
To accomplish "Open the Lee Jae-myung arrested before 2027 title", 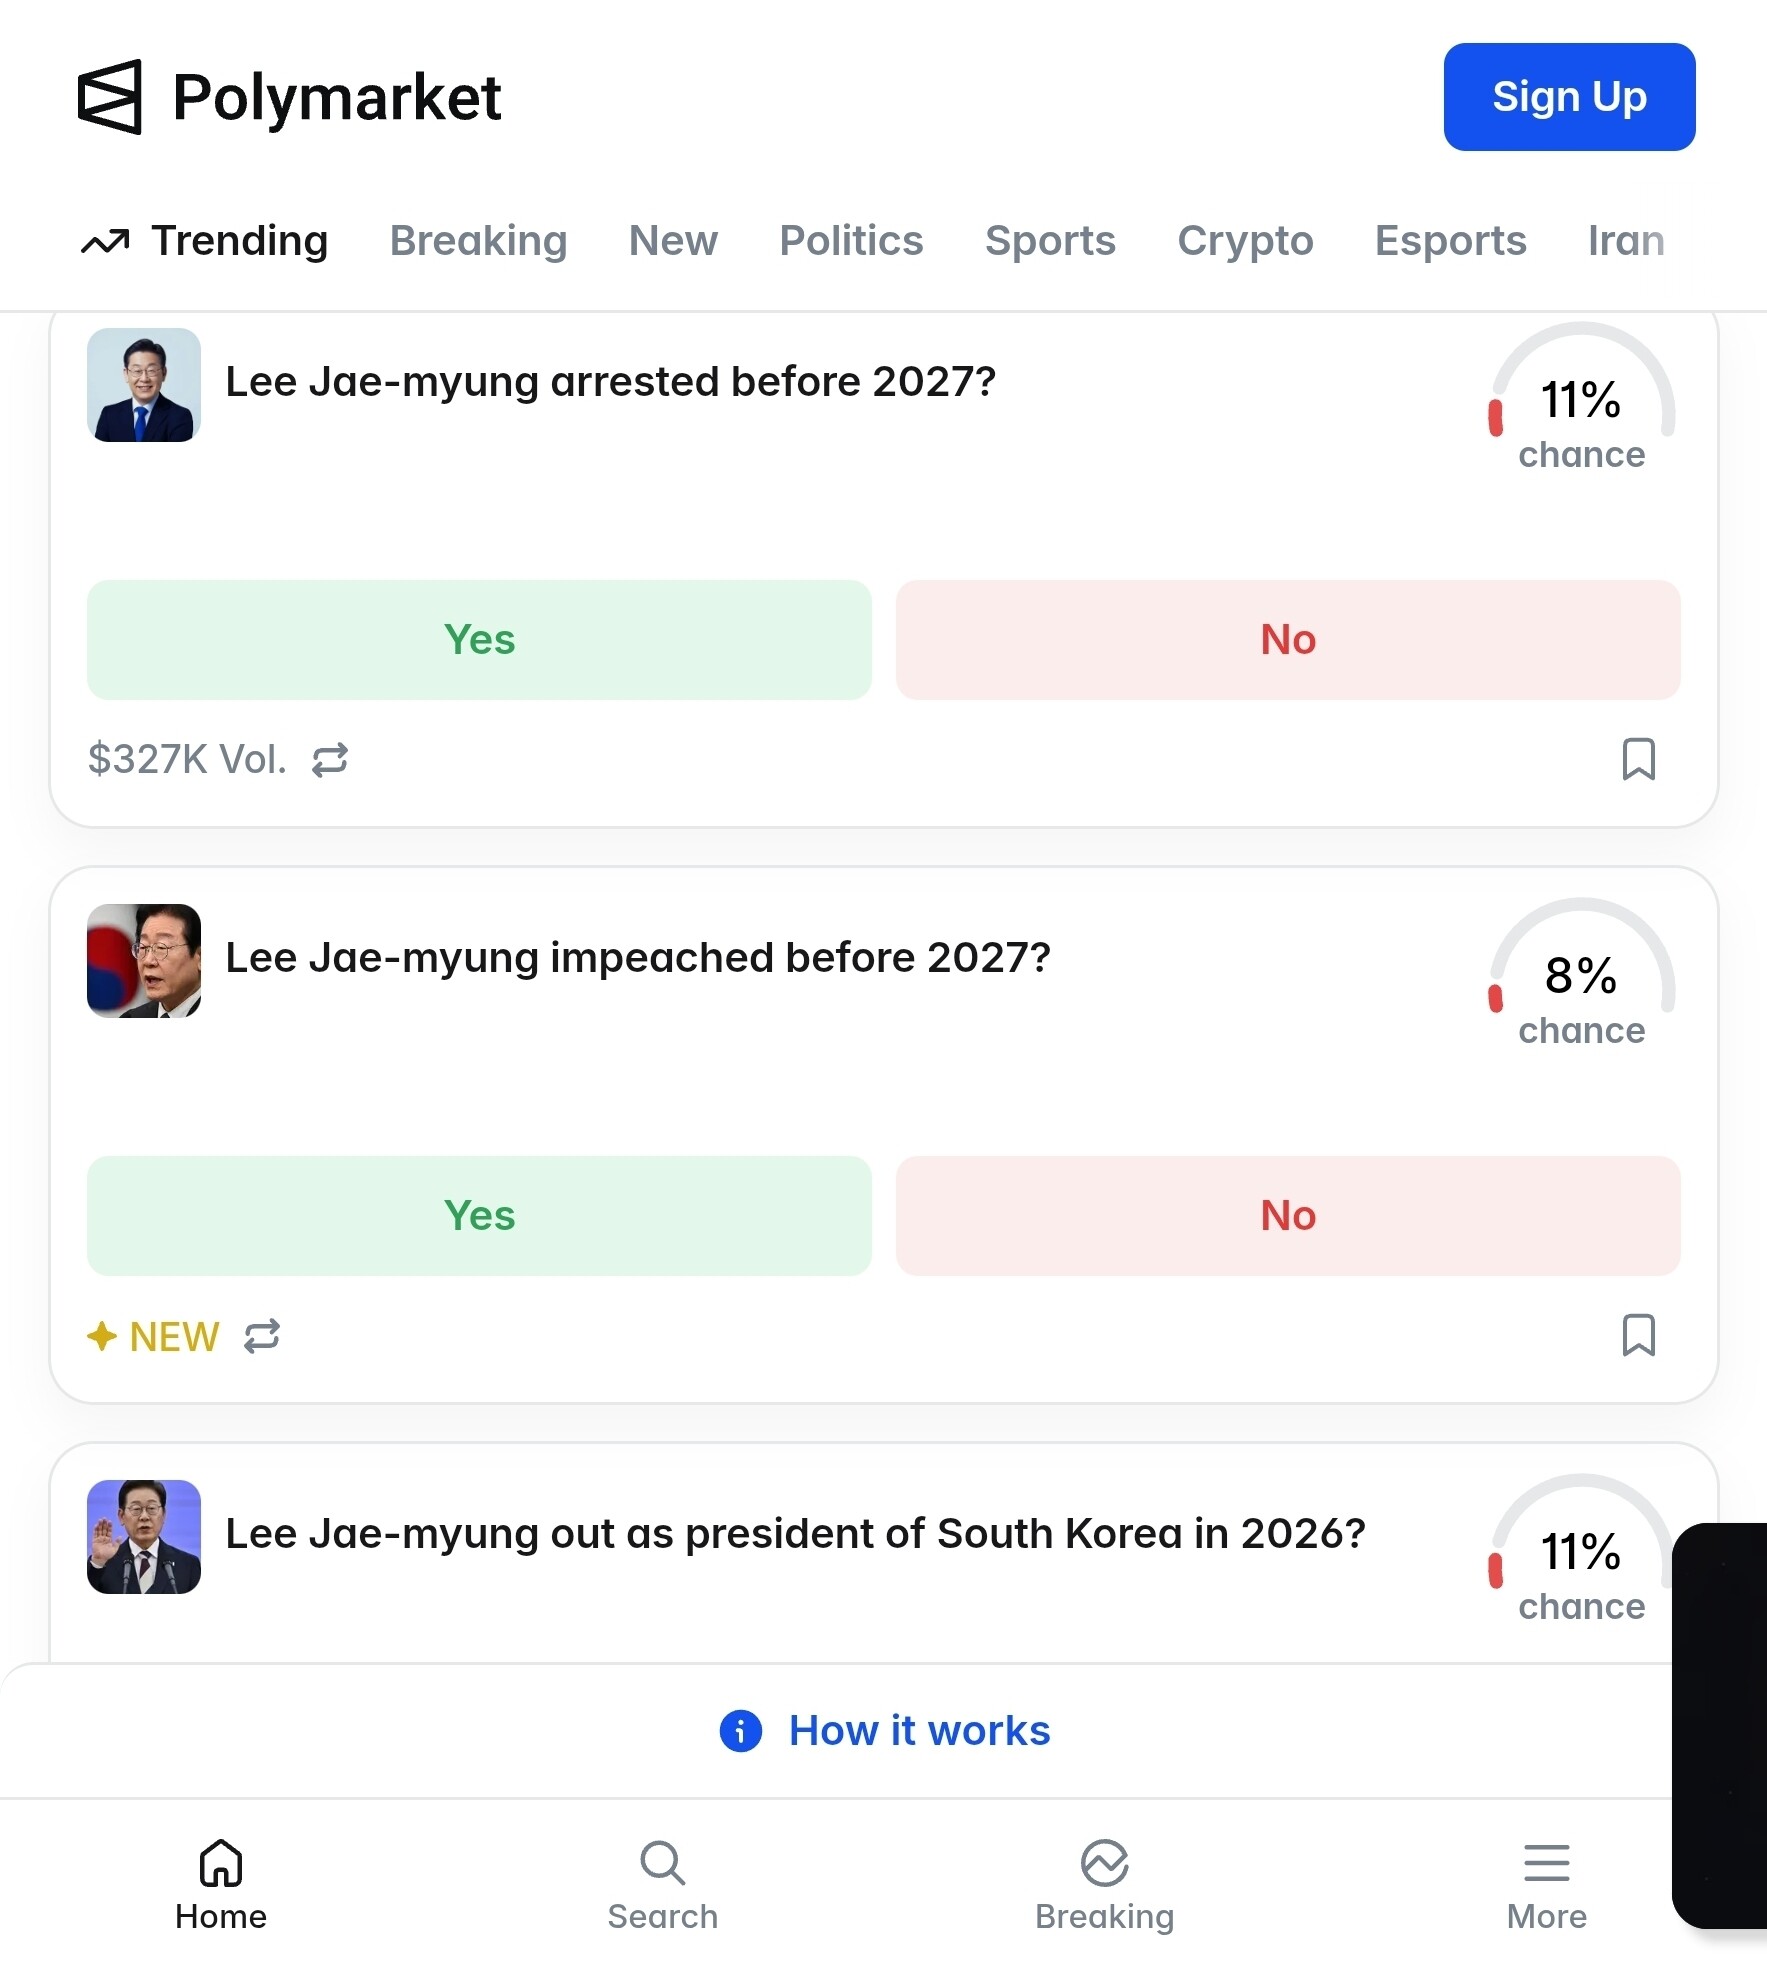I will [611, 382].
